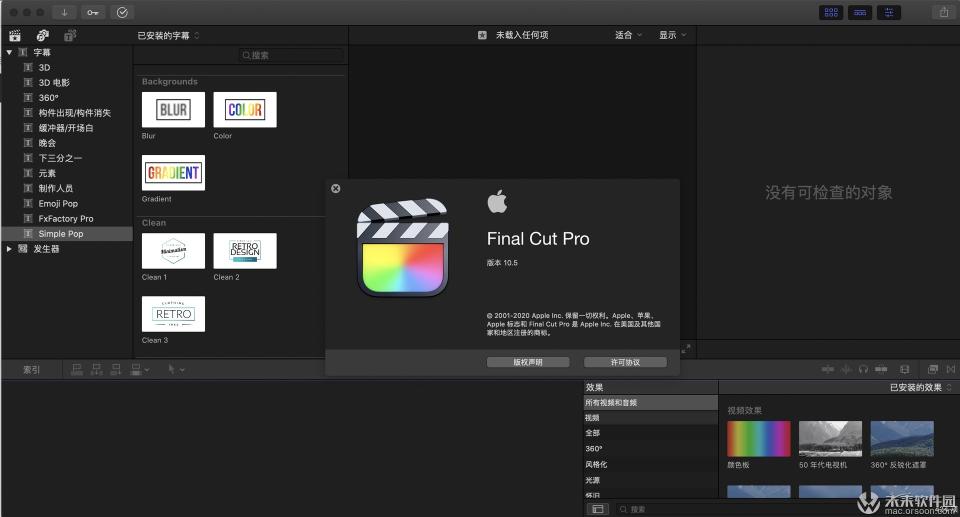Image resolution: width=960 pixels, height=517 pixels.
Task: Select 所有视频和音频 effects category
Action: pyautogui.click(x=650, y=402)
